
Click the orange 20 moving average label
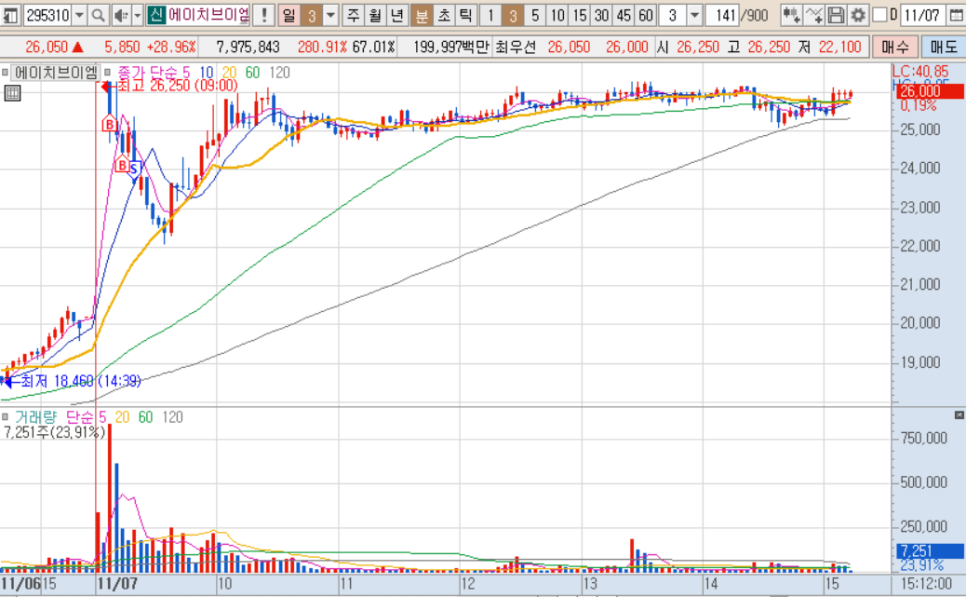[x=229, y=73]
